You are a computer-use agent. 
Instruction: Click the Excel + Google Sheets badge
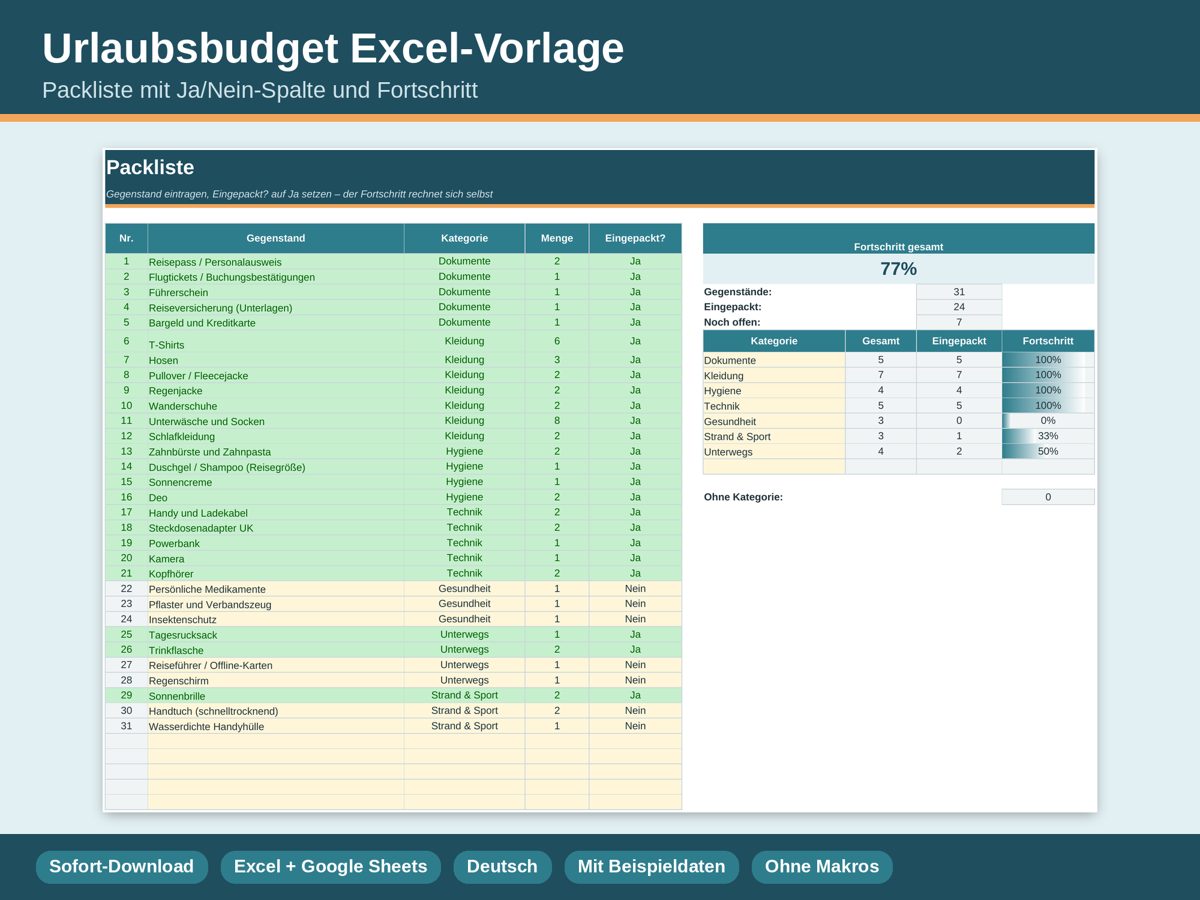coord(330,867)
